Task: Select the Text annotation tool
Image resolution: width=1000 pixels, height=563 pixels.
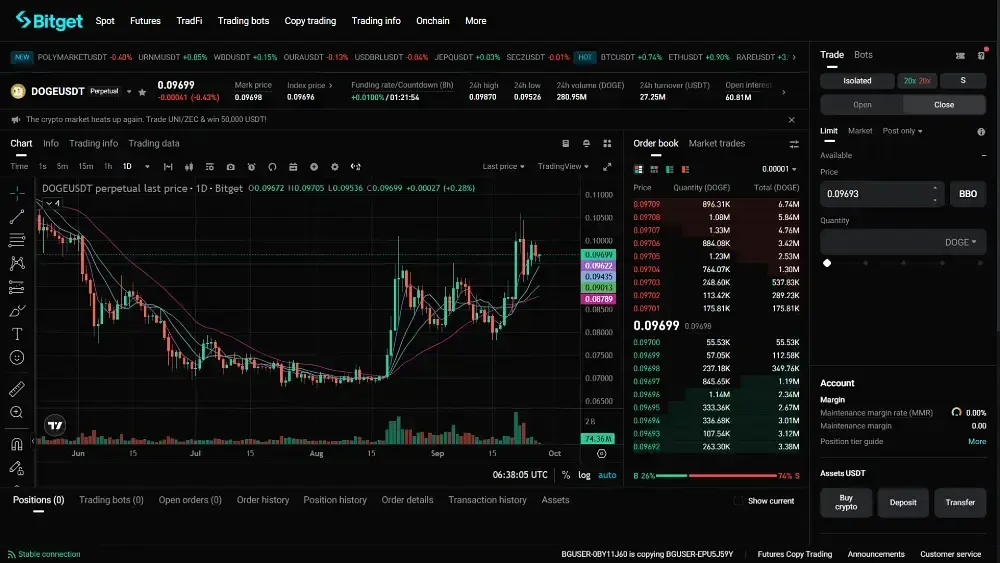Action: pos(17,334)
